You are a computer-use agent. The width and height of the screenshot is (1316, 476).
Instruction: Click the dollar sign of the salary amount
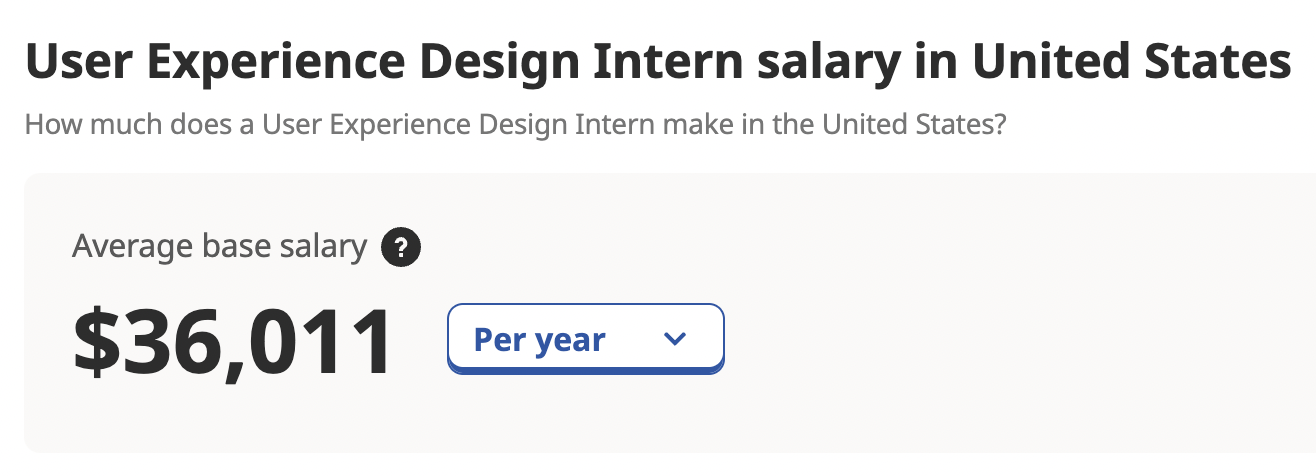click(x=96, y=342)
